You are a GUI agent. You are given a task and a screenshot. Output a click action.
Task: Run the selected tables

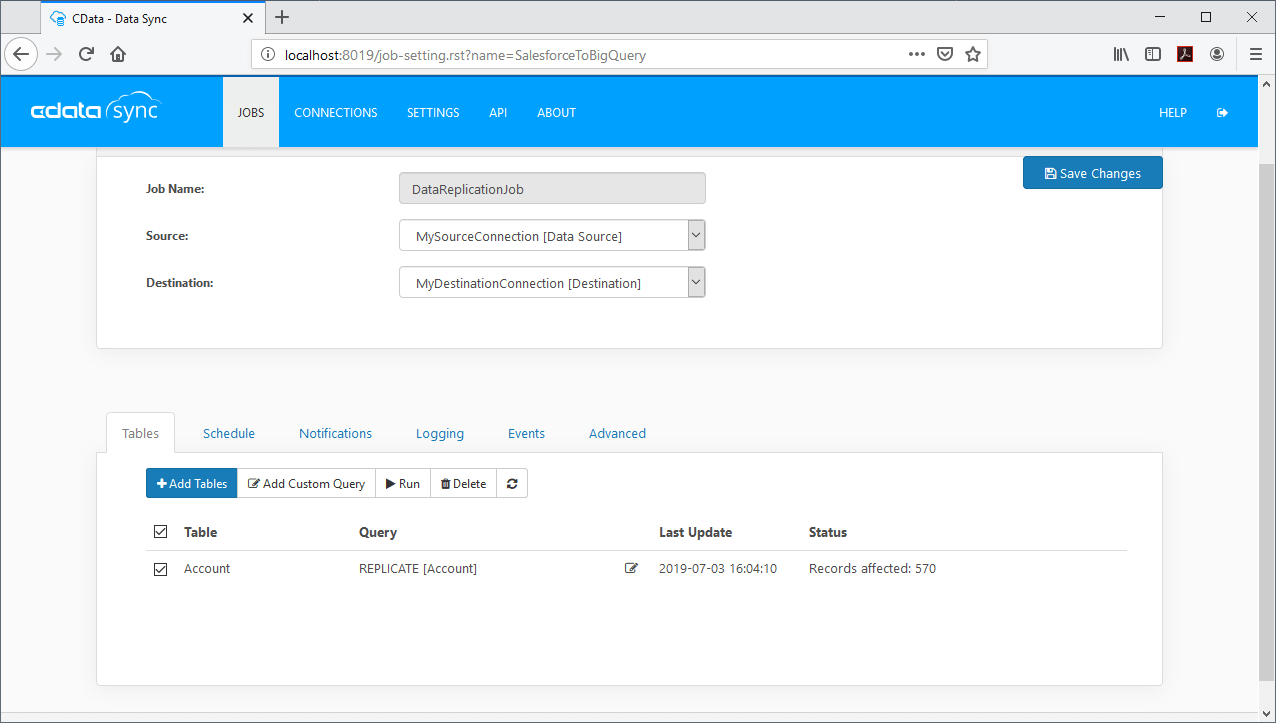click(x=403, y=484)
